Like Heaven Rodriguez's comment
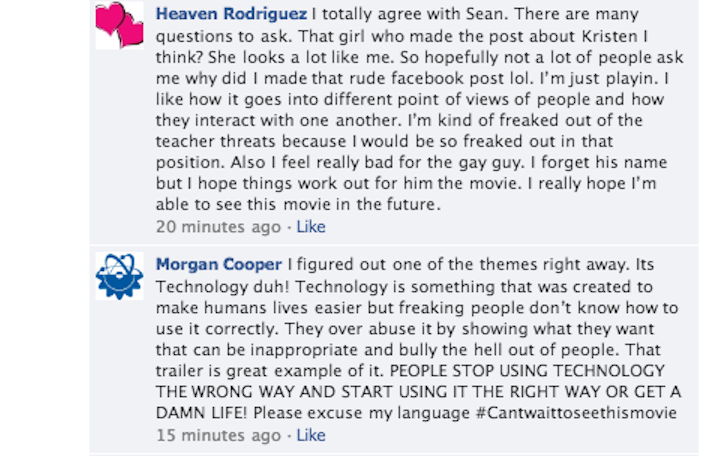728x456 pixels. pos(311,227)
